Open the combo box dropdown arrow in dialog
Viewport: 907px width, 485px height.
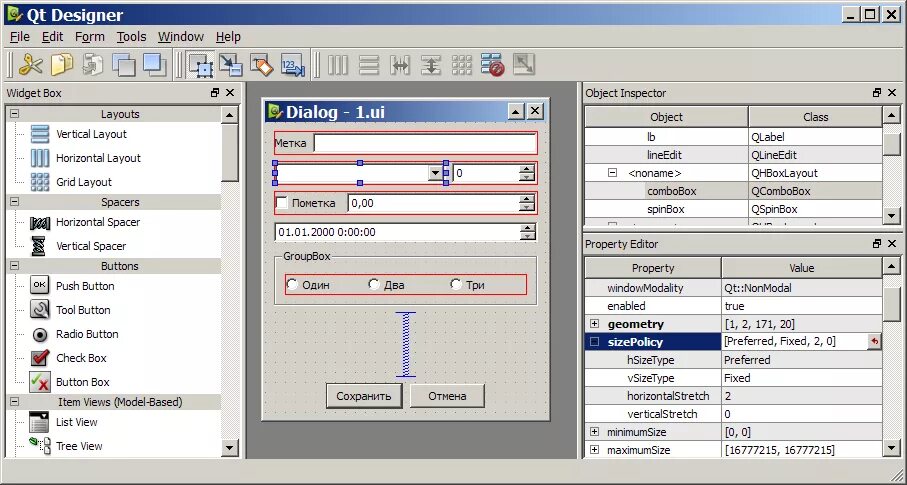point(435,173)
